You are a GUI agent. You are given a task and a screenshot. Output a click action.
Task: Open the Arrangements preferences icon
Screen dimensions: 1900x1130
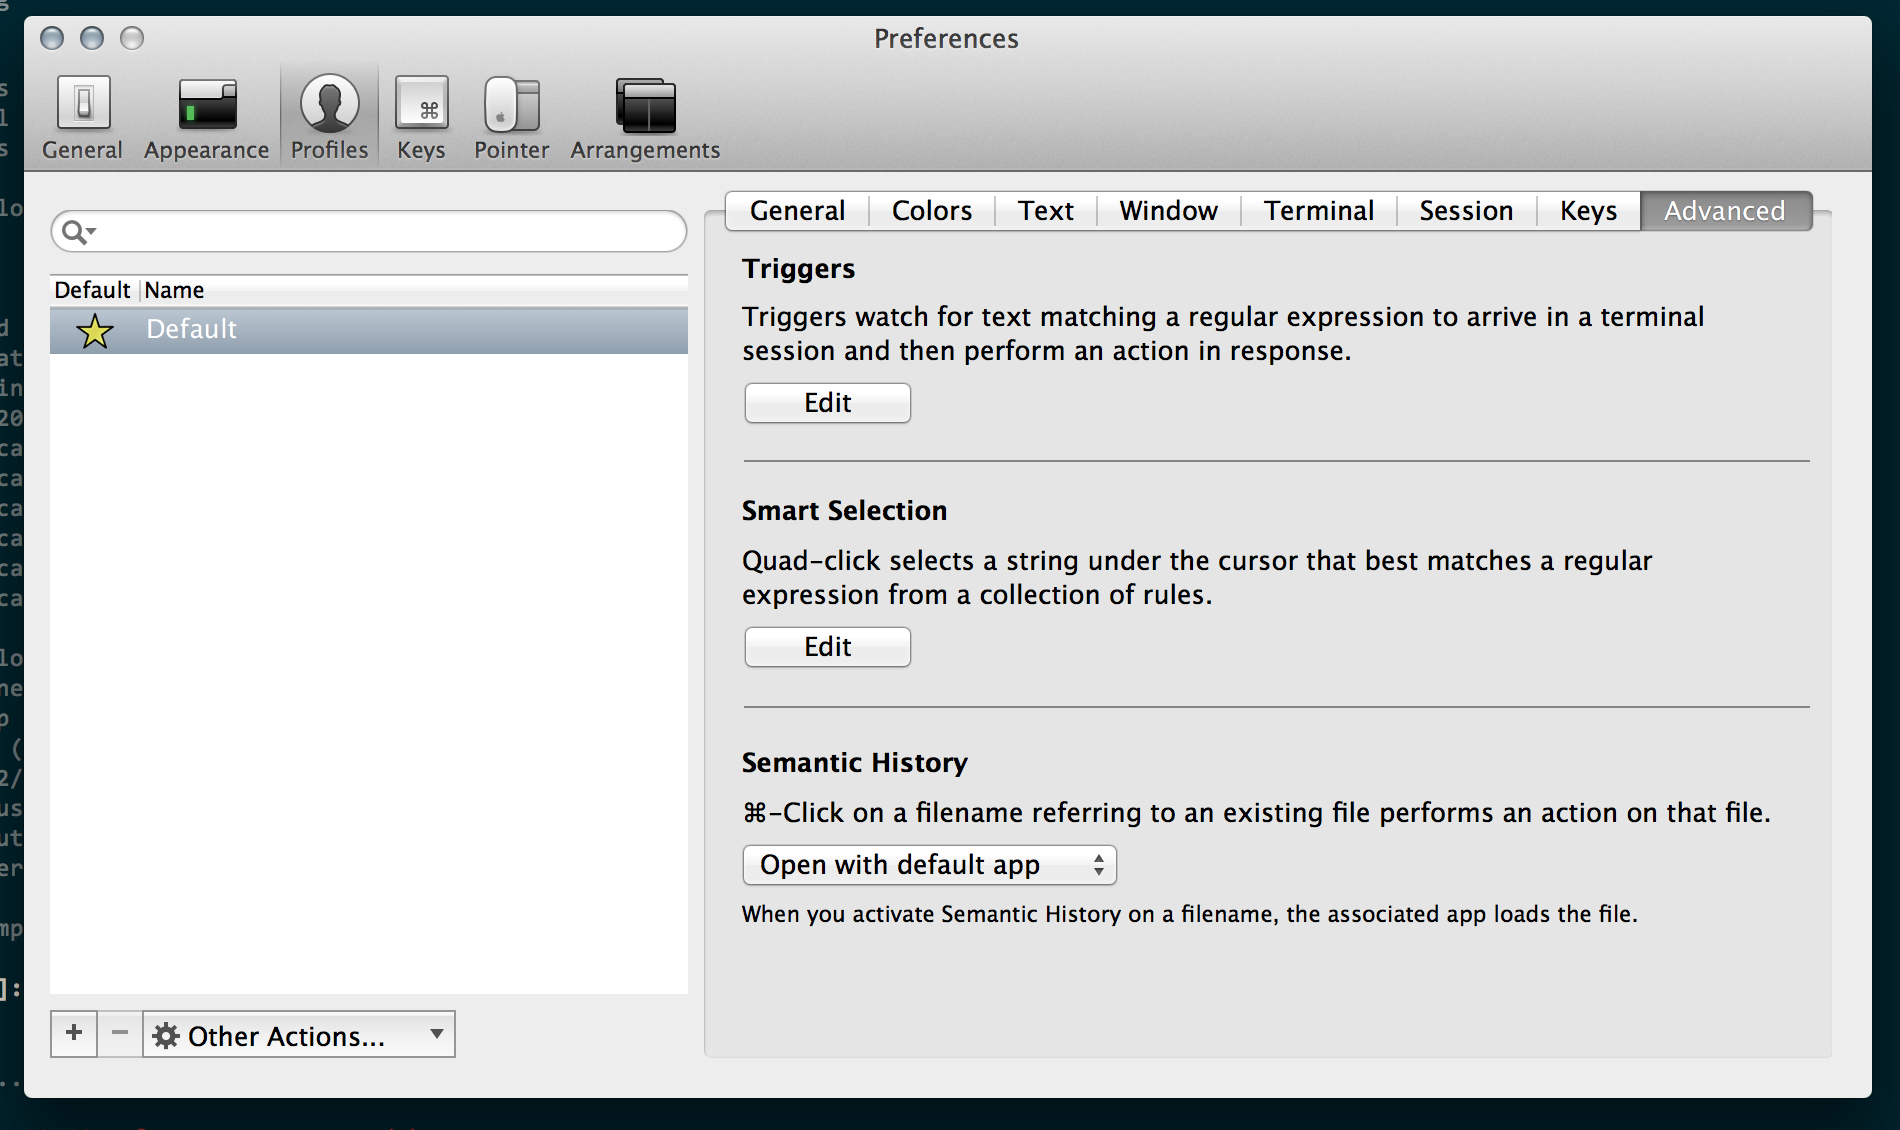[645, 105]
